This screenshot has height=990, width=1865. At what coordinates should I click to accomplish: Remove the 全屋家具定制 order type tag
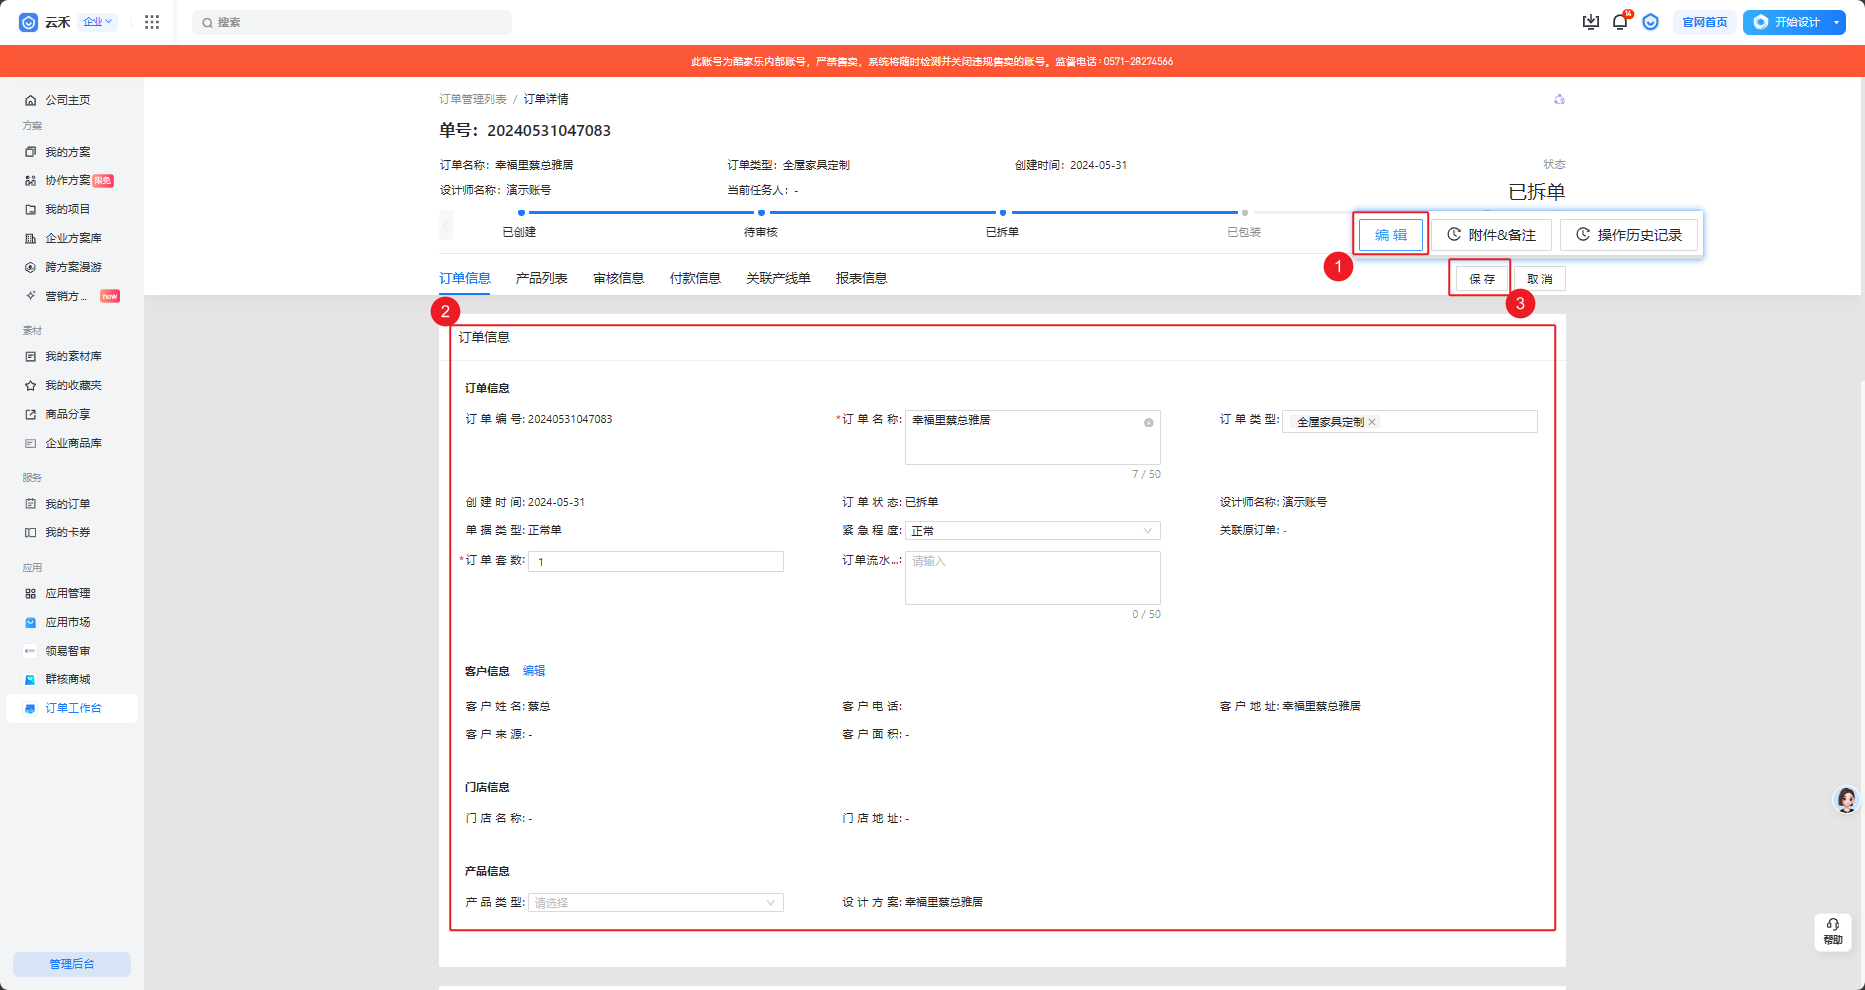point(1372,422)
